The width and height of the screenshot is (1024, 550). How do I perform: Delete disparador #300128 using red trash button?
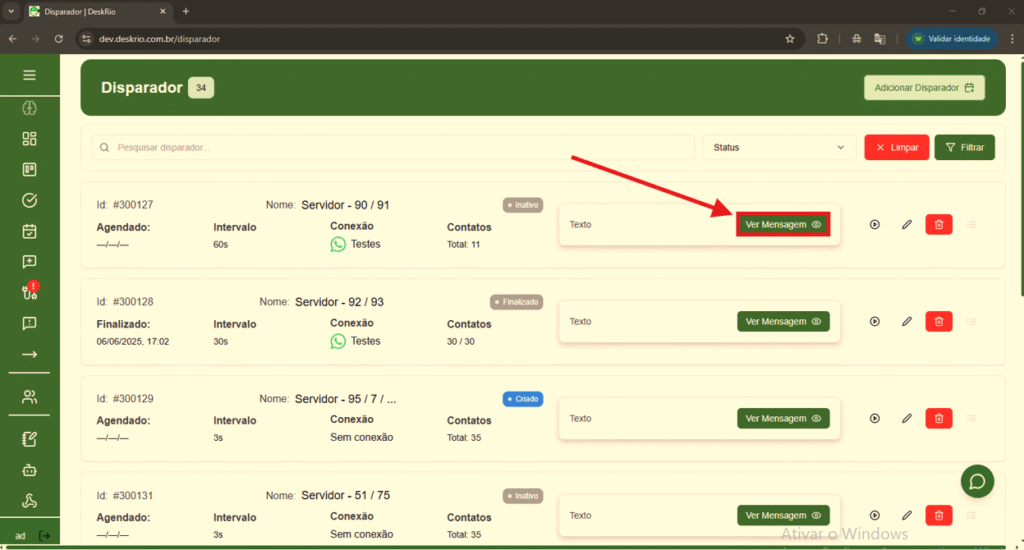click(x=938, y=321)
